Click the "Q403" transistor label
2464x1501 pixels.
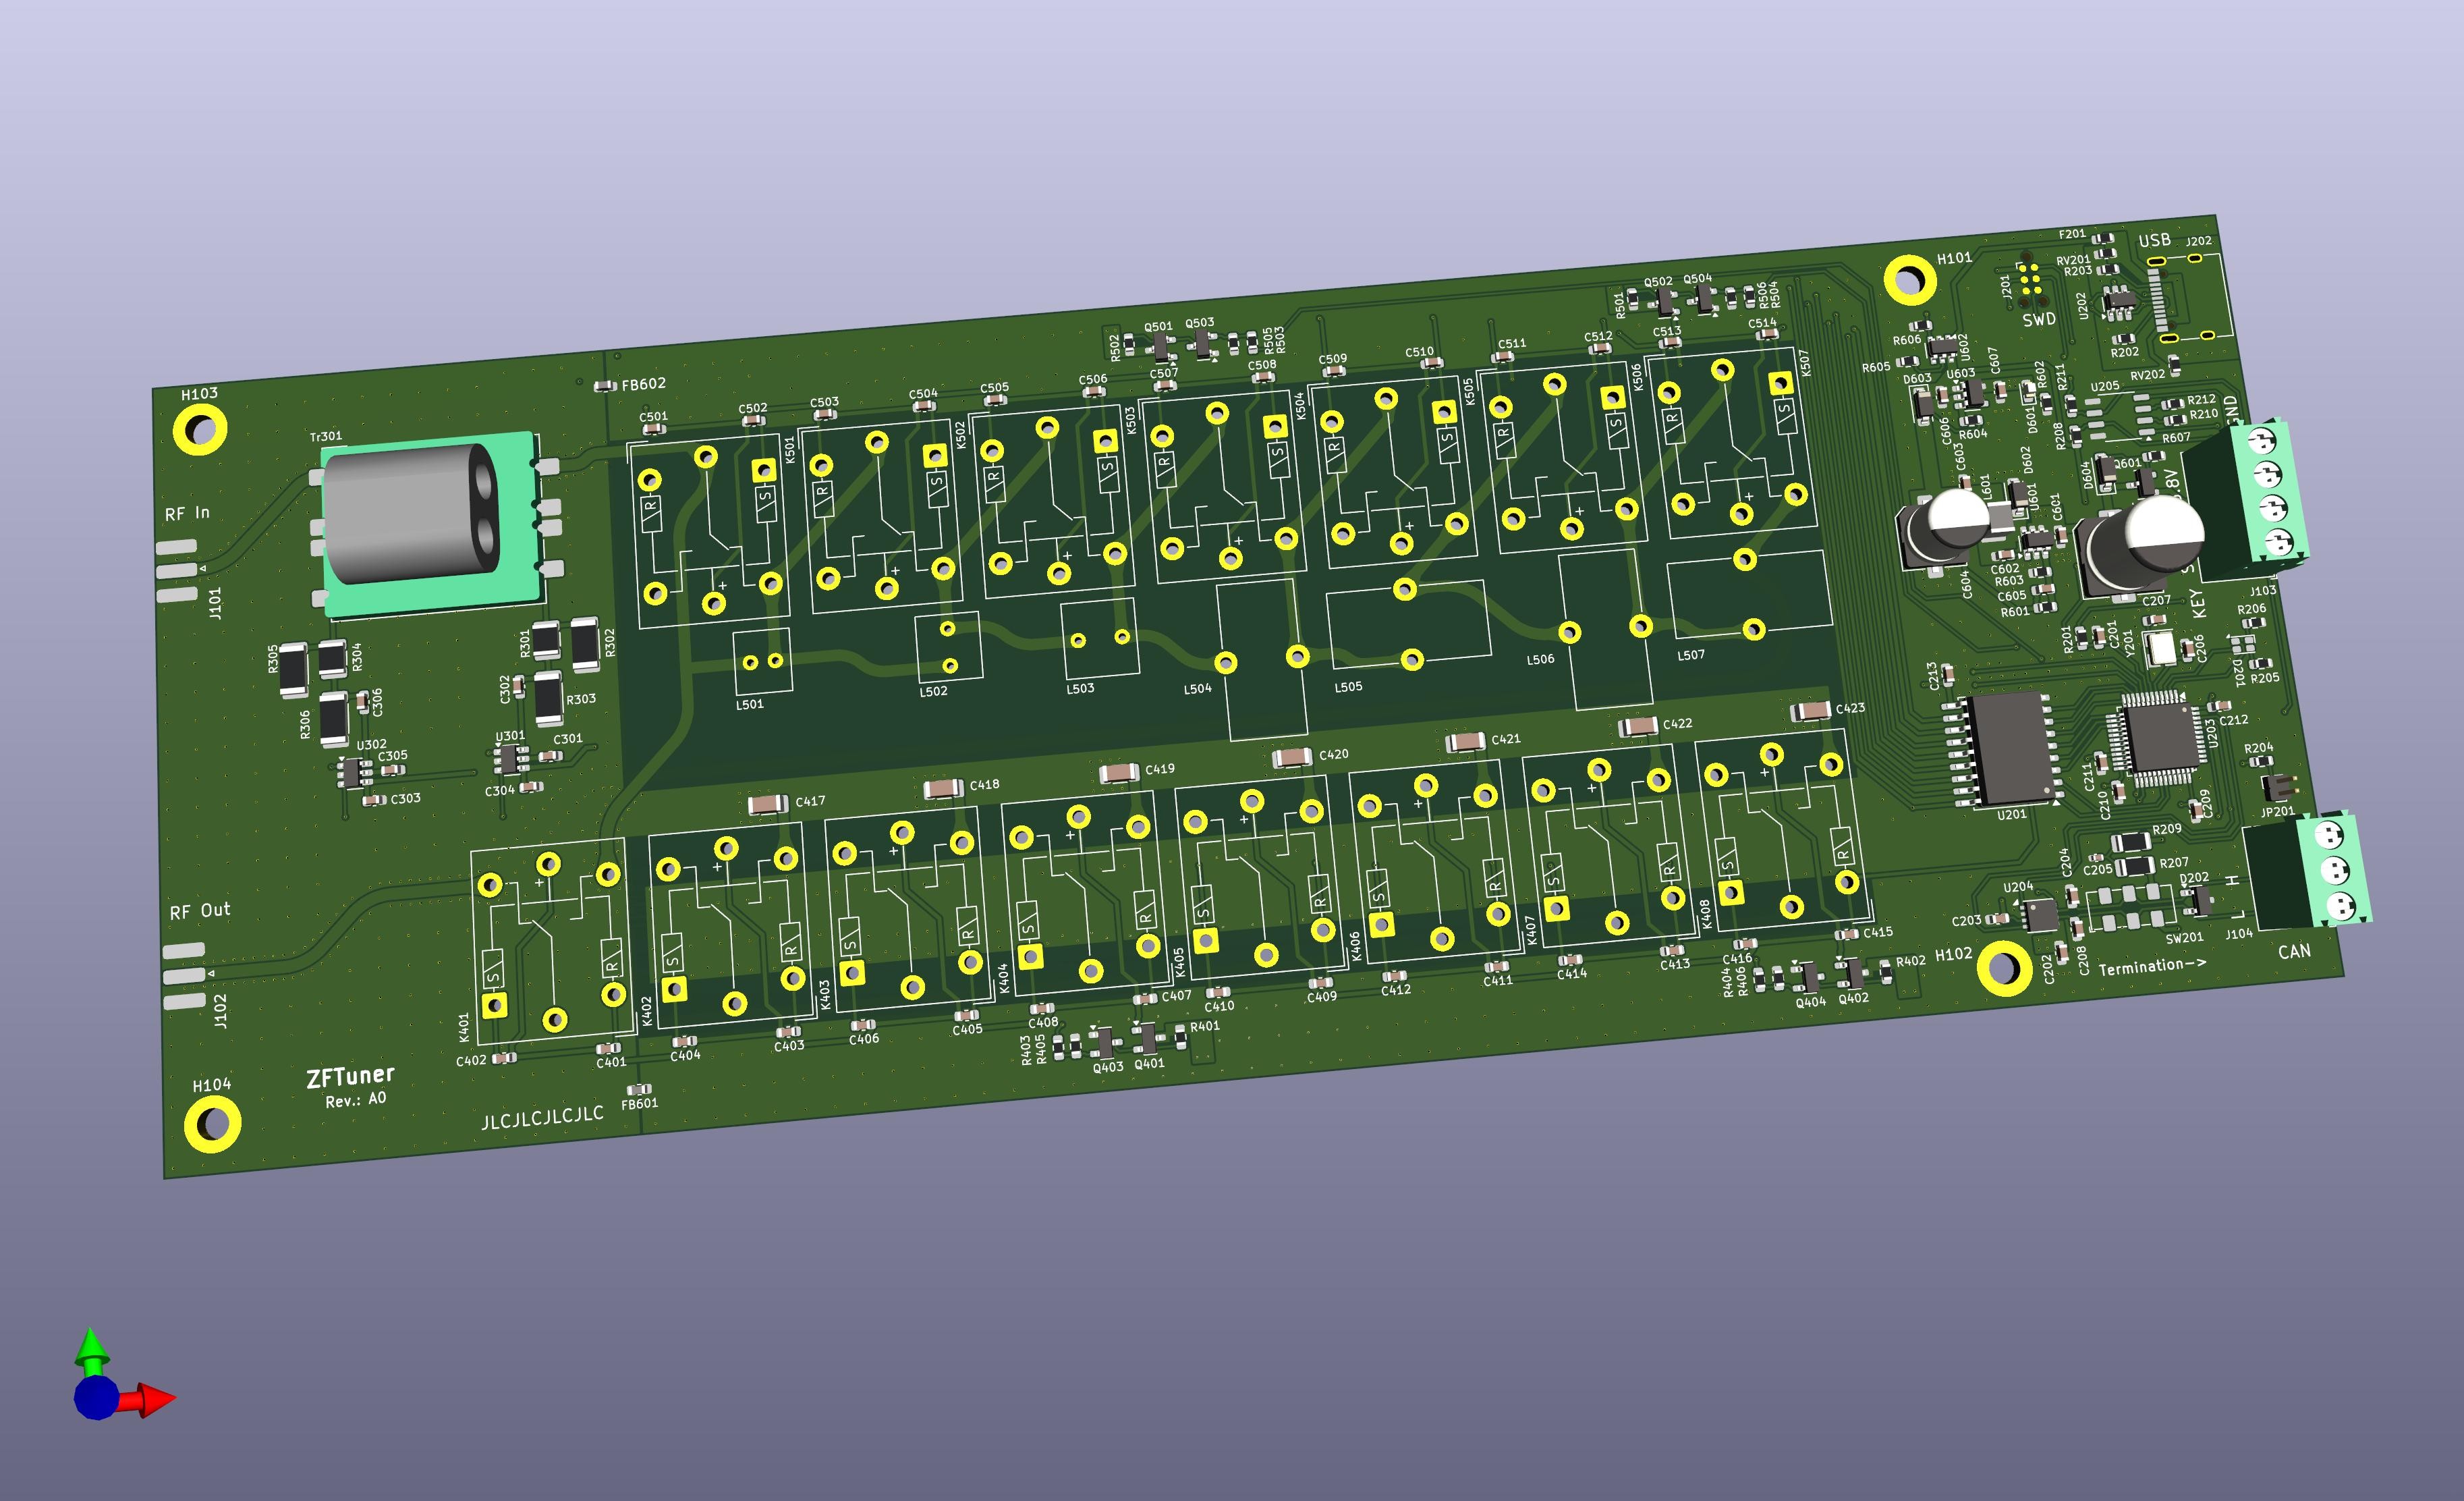click(x=1108, y=1067)
